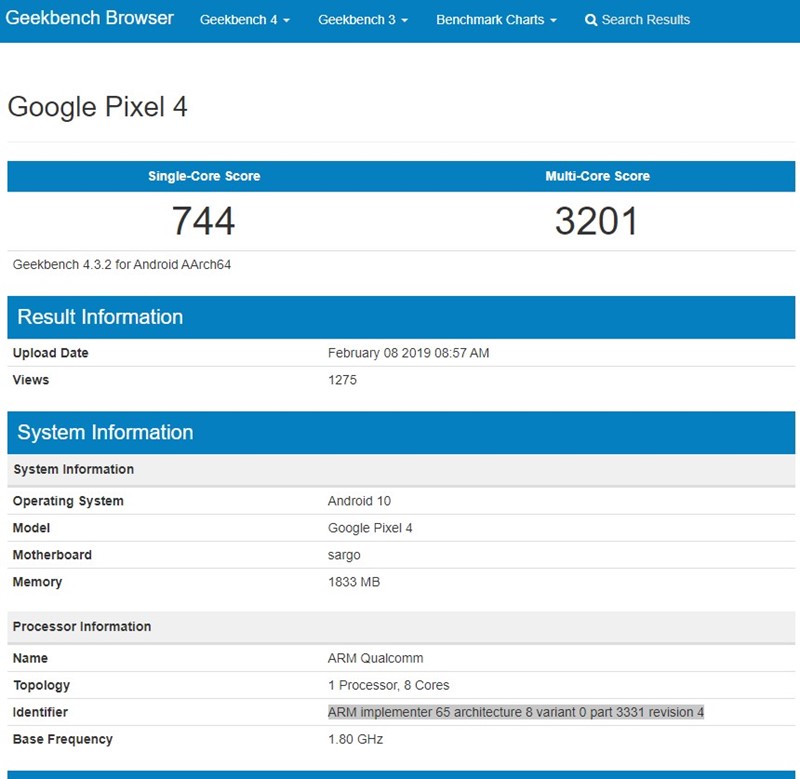Viewport: 800px width, 779px height.
Task: Click the Base Frequency value 1.80 GHz
Action: [x=355, y=739]
